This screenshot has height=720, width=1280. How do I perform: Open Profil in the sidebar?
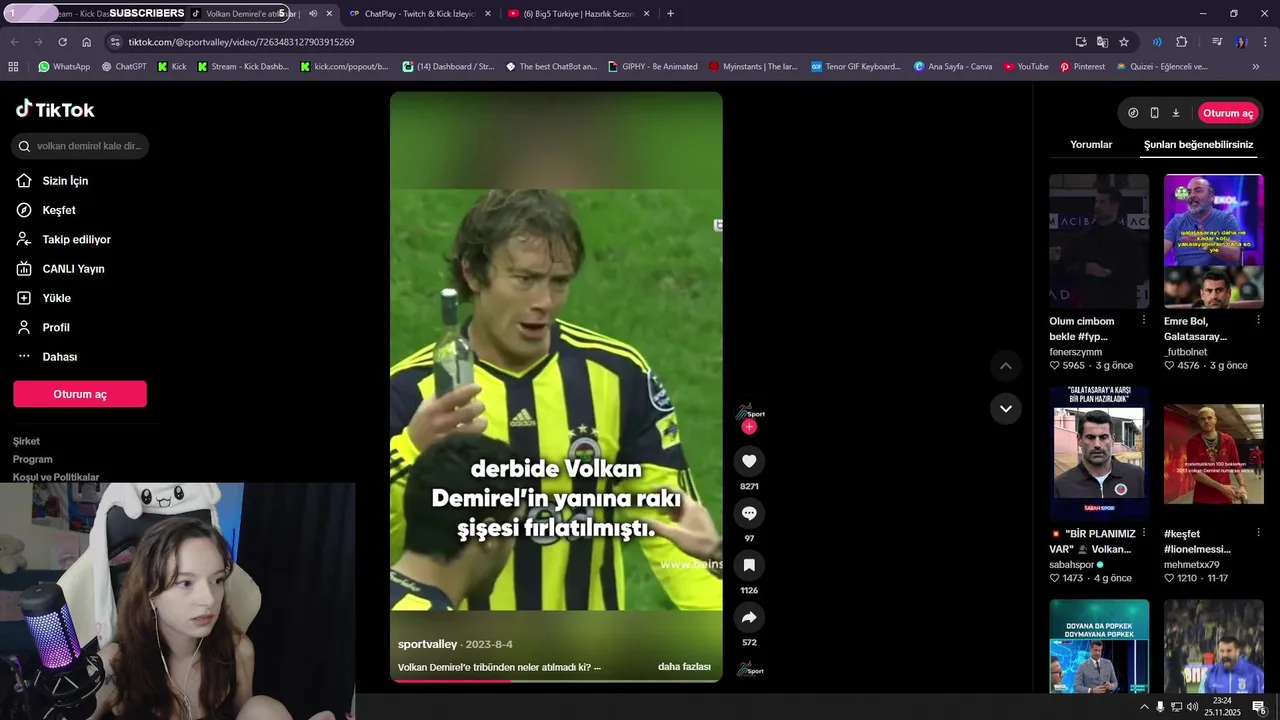[42, 328]
